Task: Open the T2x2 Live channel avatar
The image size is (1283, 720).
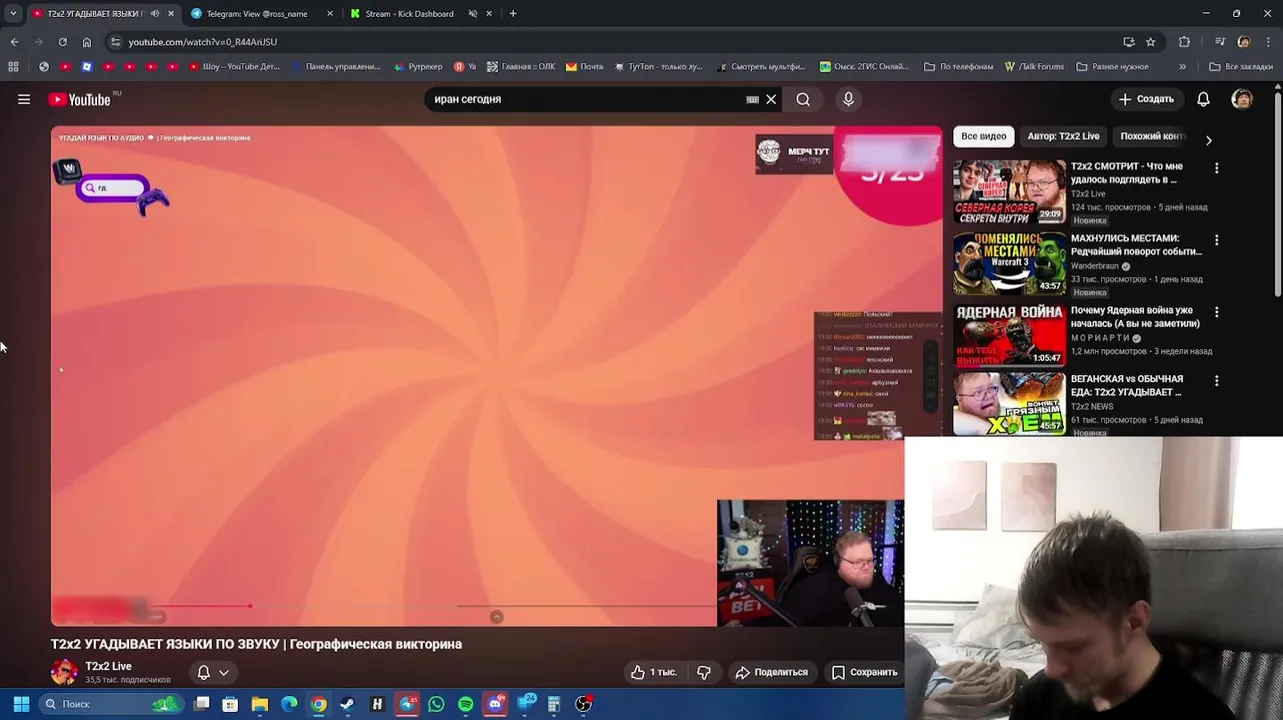Action: [64, 672]
